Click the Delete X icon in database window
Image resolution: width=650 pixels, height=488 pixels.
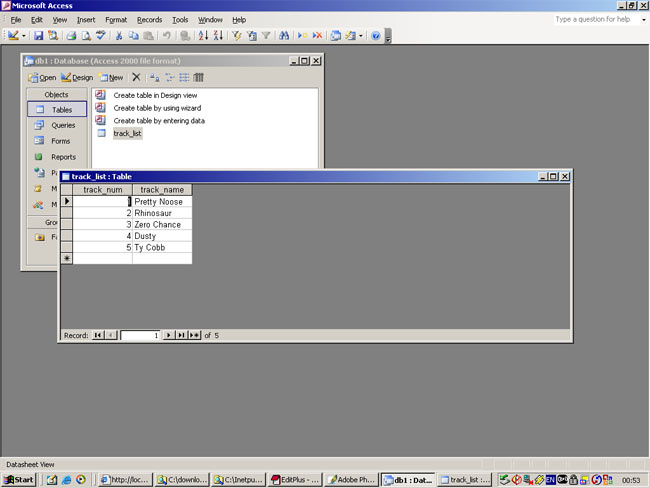tap(136, 77)
